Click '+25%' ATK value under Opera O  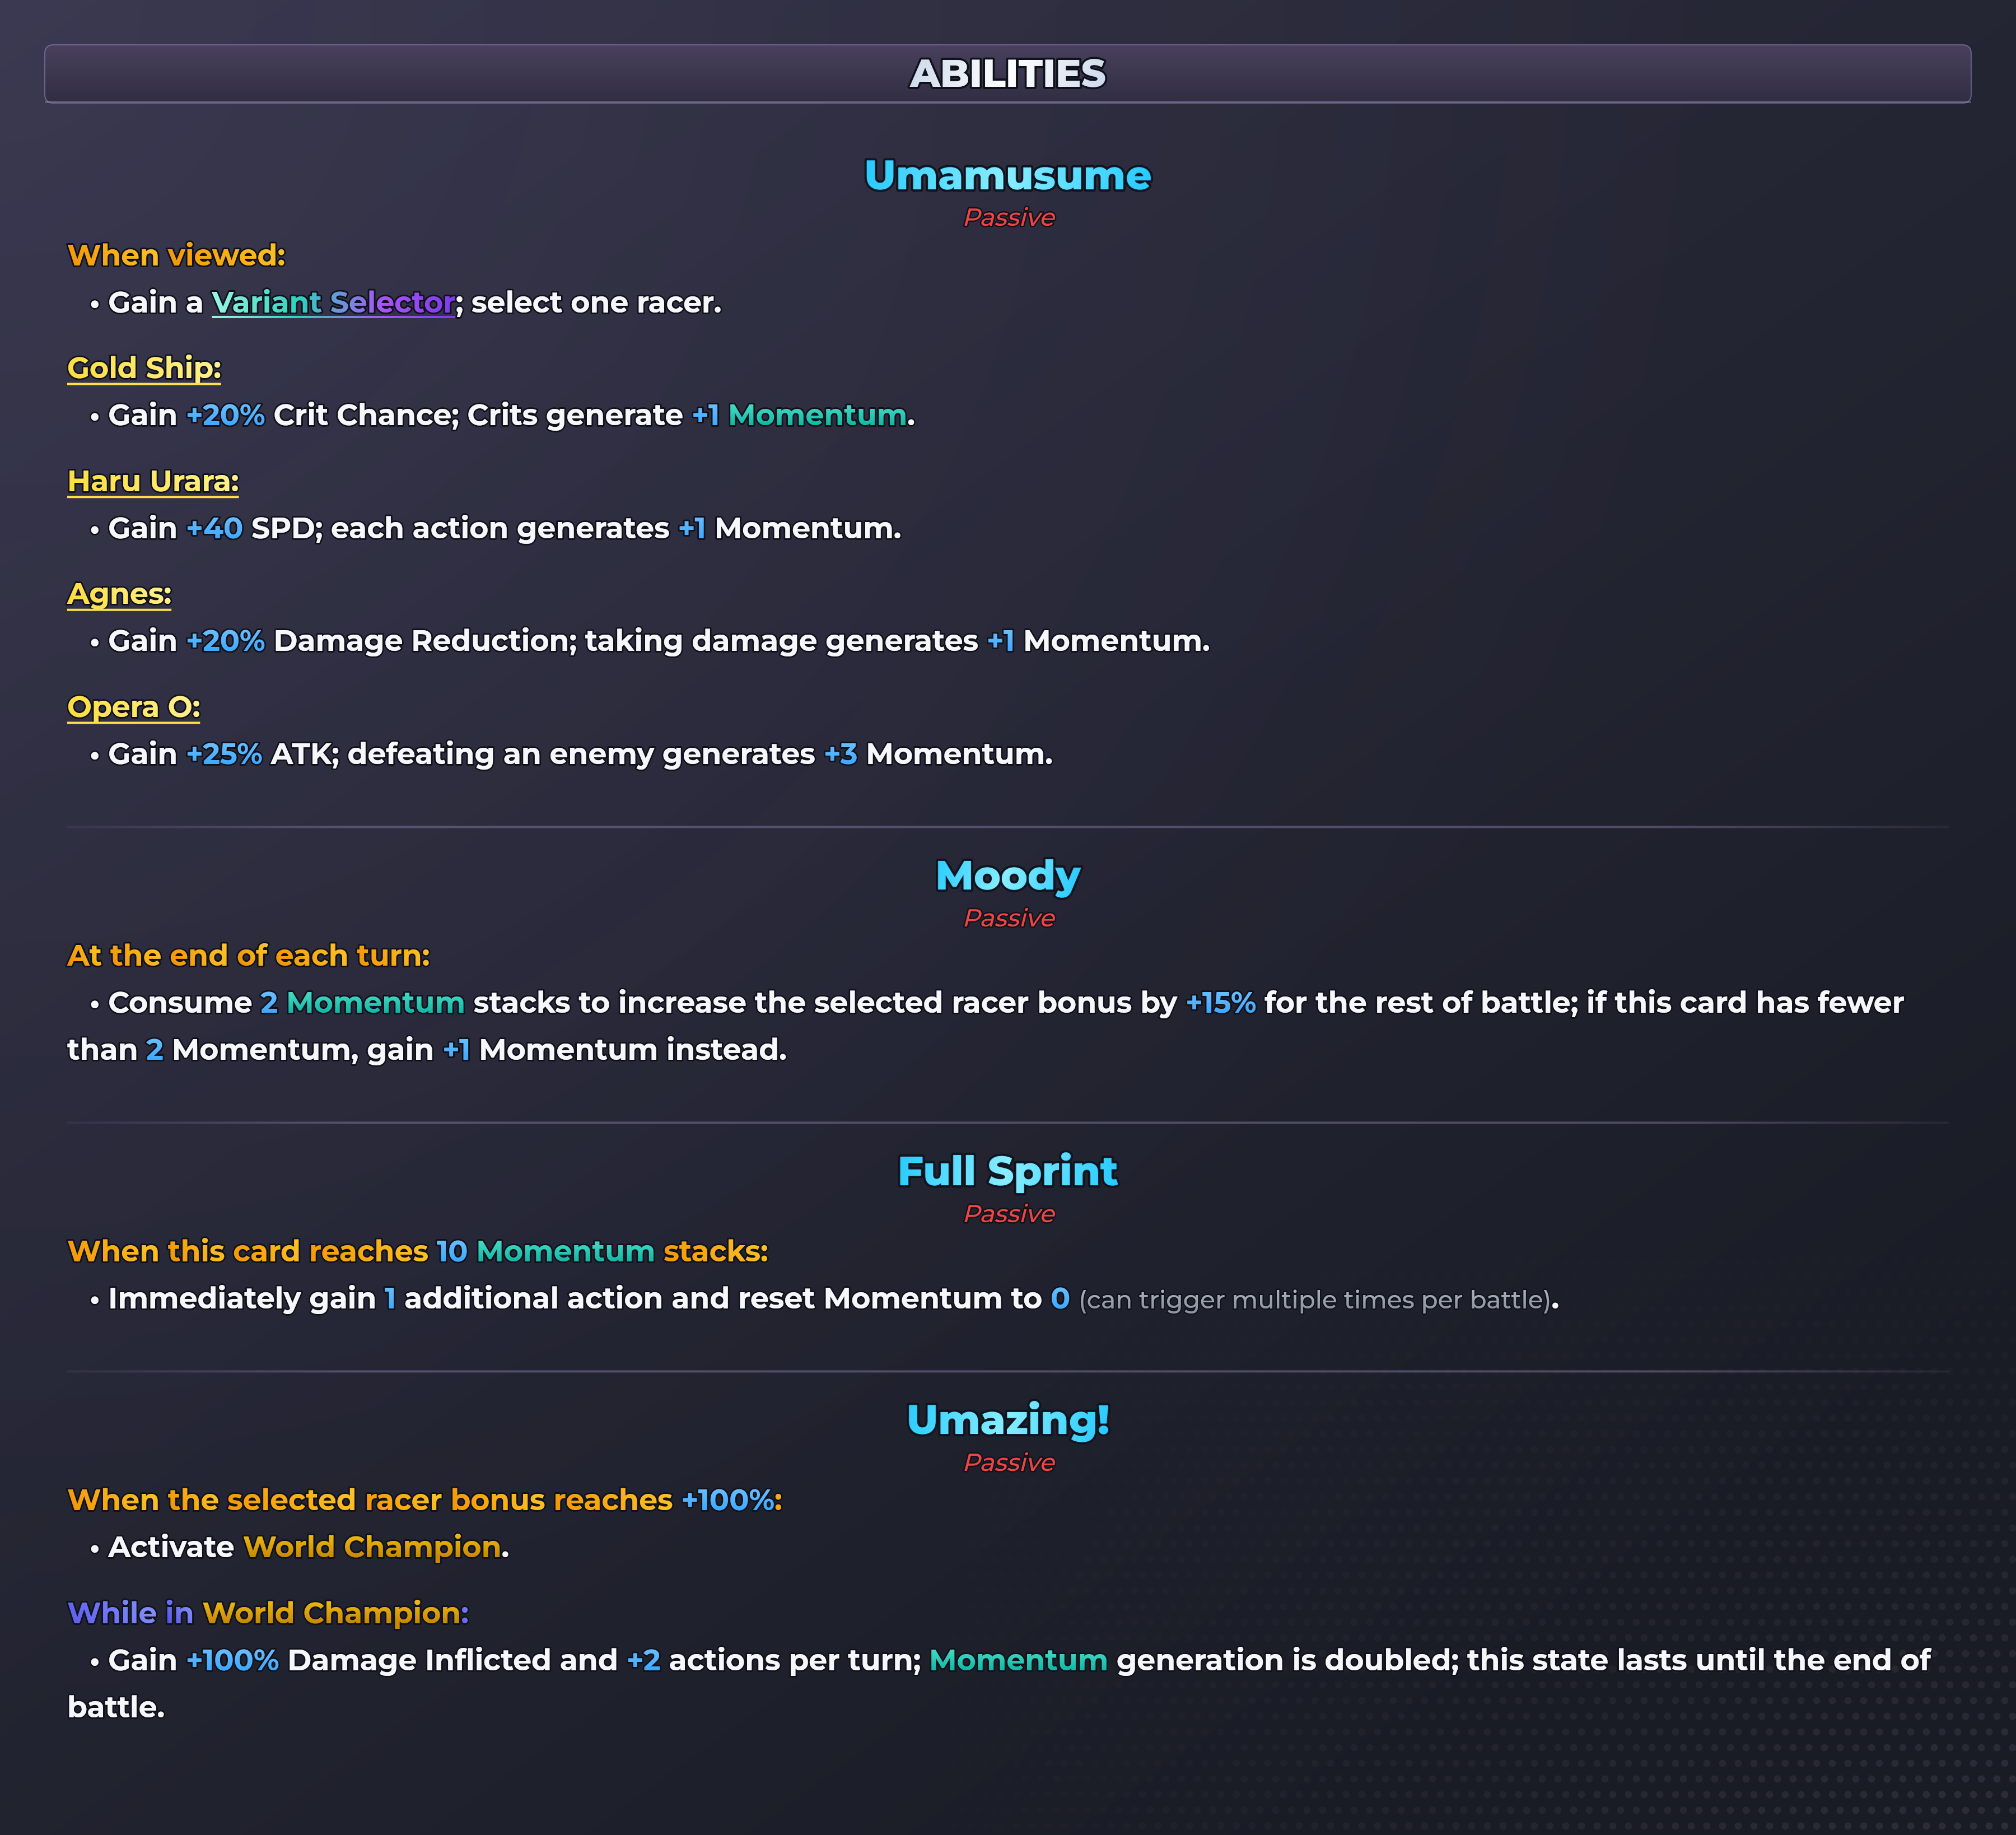pos(225,754)
